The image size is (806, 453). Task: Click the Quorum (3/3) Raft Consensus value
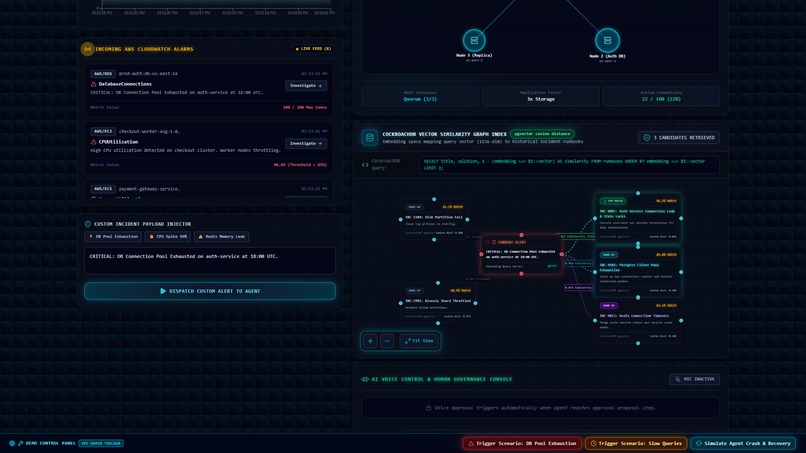[x=420, y=99]
